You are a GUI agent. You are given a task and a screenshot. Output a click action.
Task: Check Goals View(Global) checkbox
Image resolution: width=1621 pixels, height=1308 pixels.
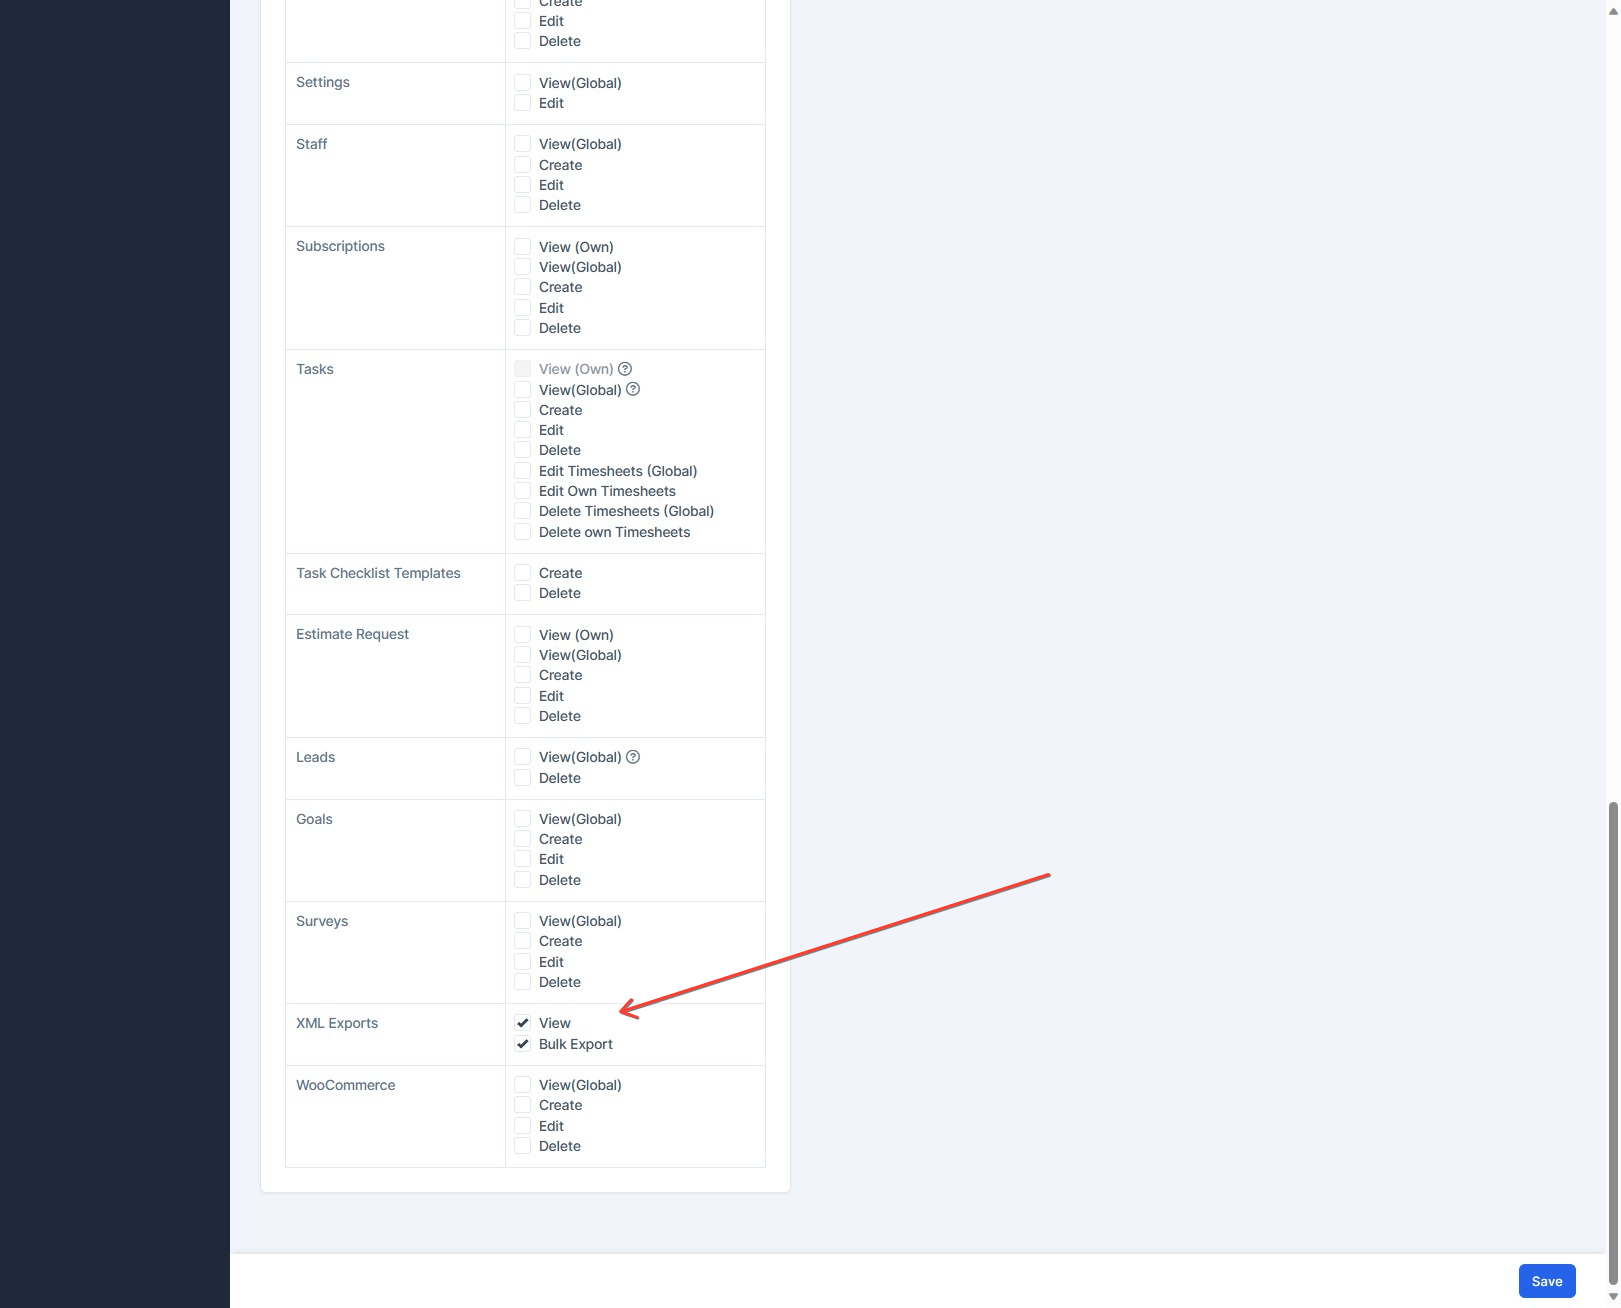pyautogui.click(x=522, y=819)
